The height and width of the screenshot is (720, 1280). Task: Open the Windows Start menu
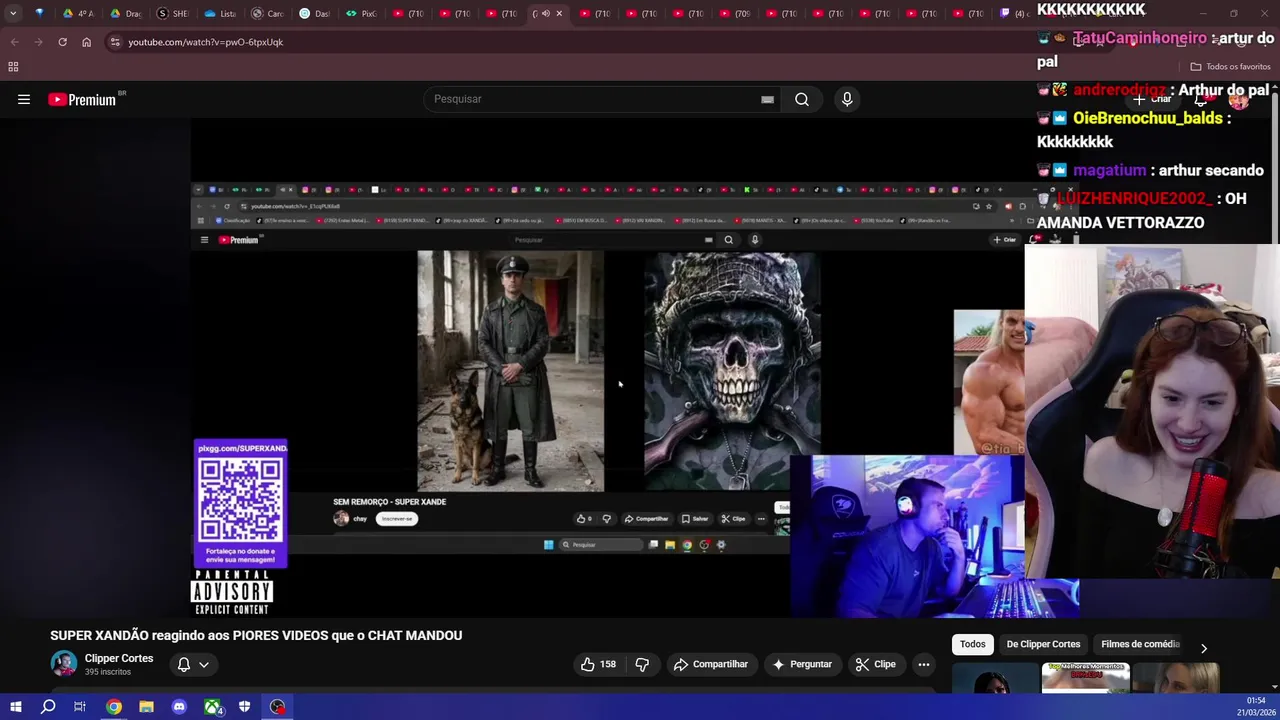[16, 707]
